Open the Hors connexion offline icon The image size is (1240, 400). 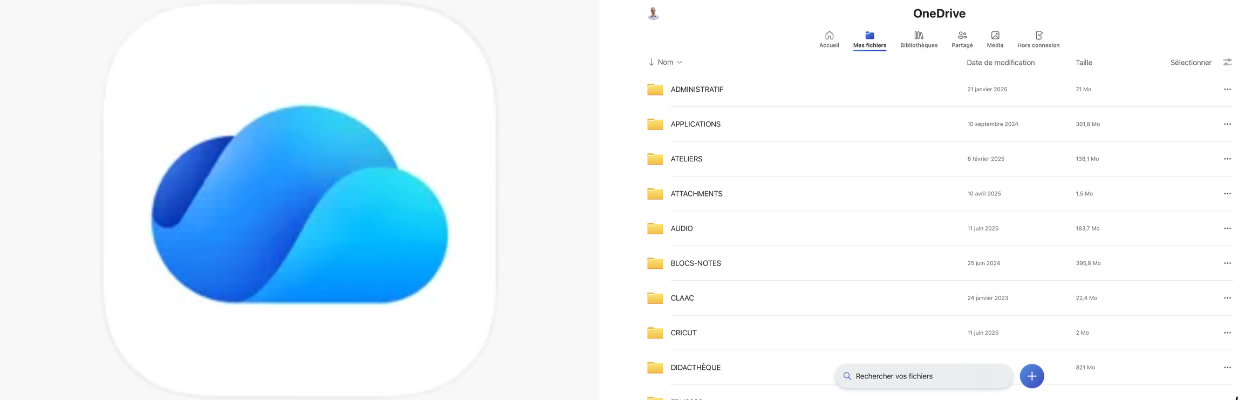click(1039, 35)
